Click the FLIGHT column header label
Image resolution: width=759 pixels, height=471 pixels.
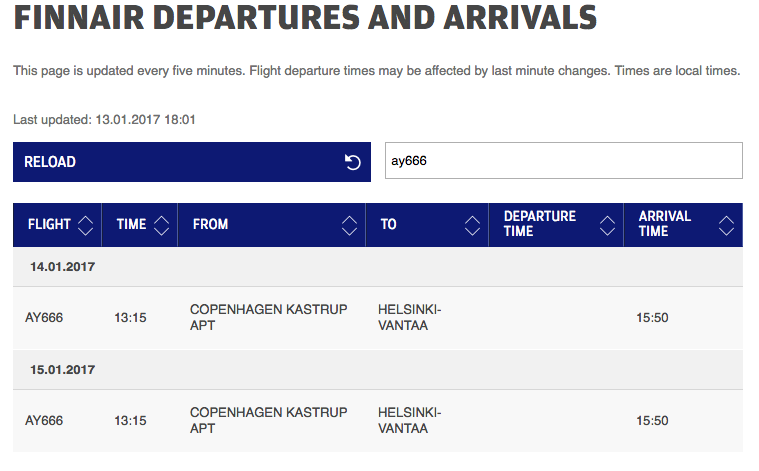click(49, 225)
